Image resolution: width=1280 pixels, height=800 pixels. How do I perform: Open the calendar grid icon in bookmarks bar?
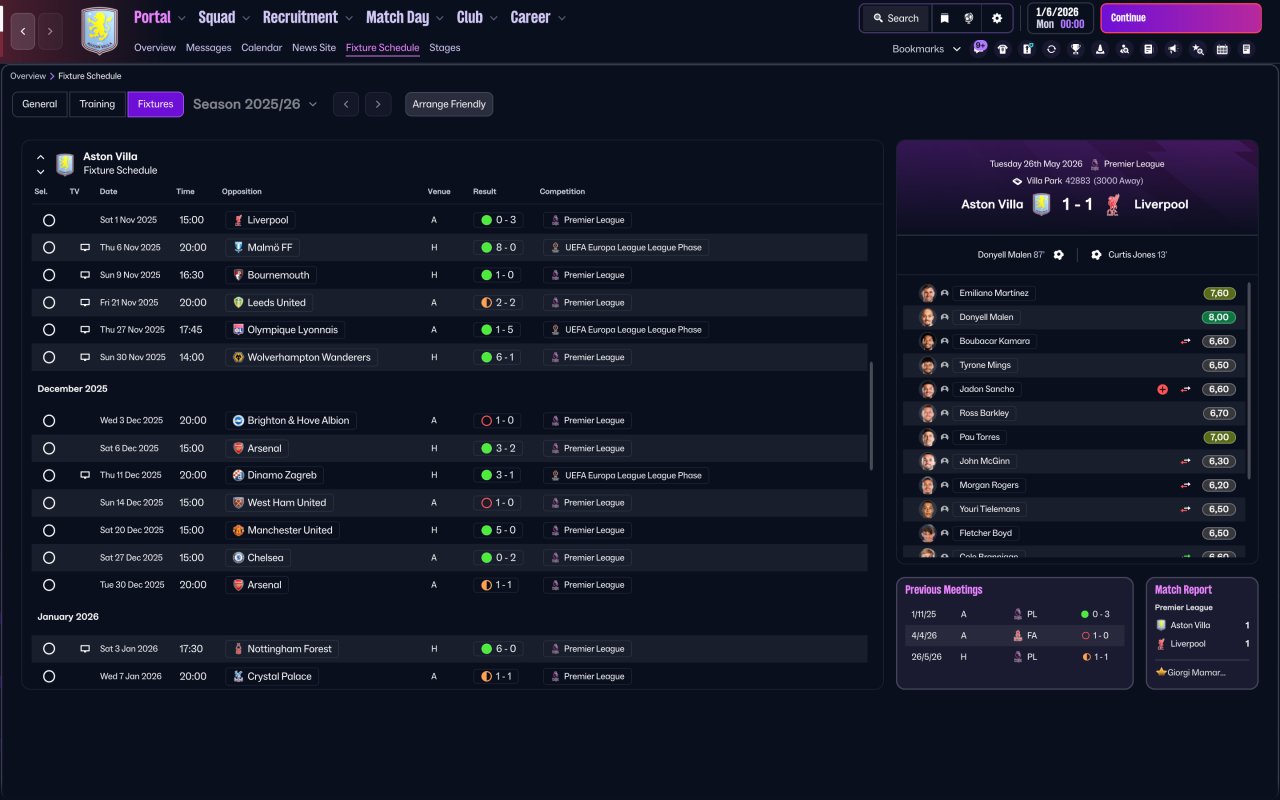pyautogui.click(x=1222, y=49)
